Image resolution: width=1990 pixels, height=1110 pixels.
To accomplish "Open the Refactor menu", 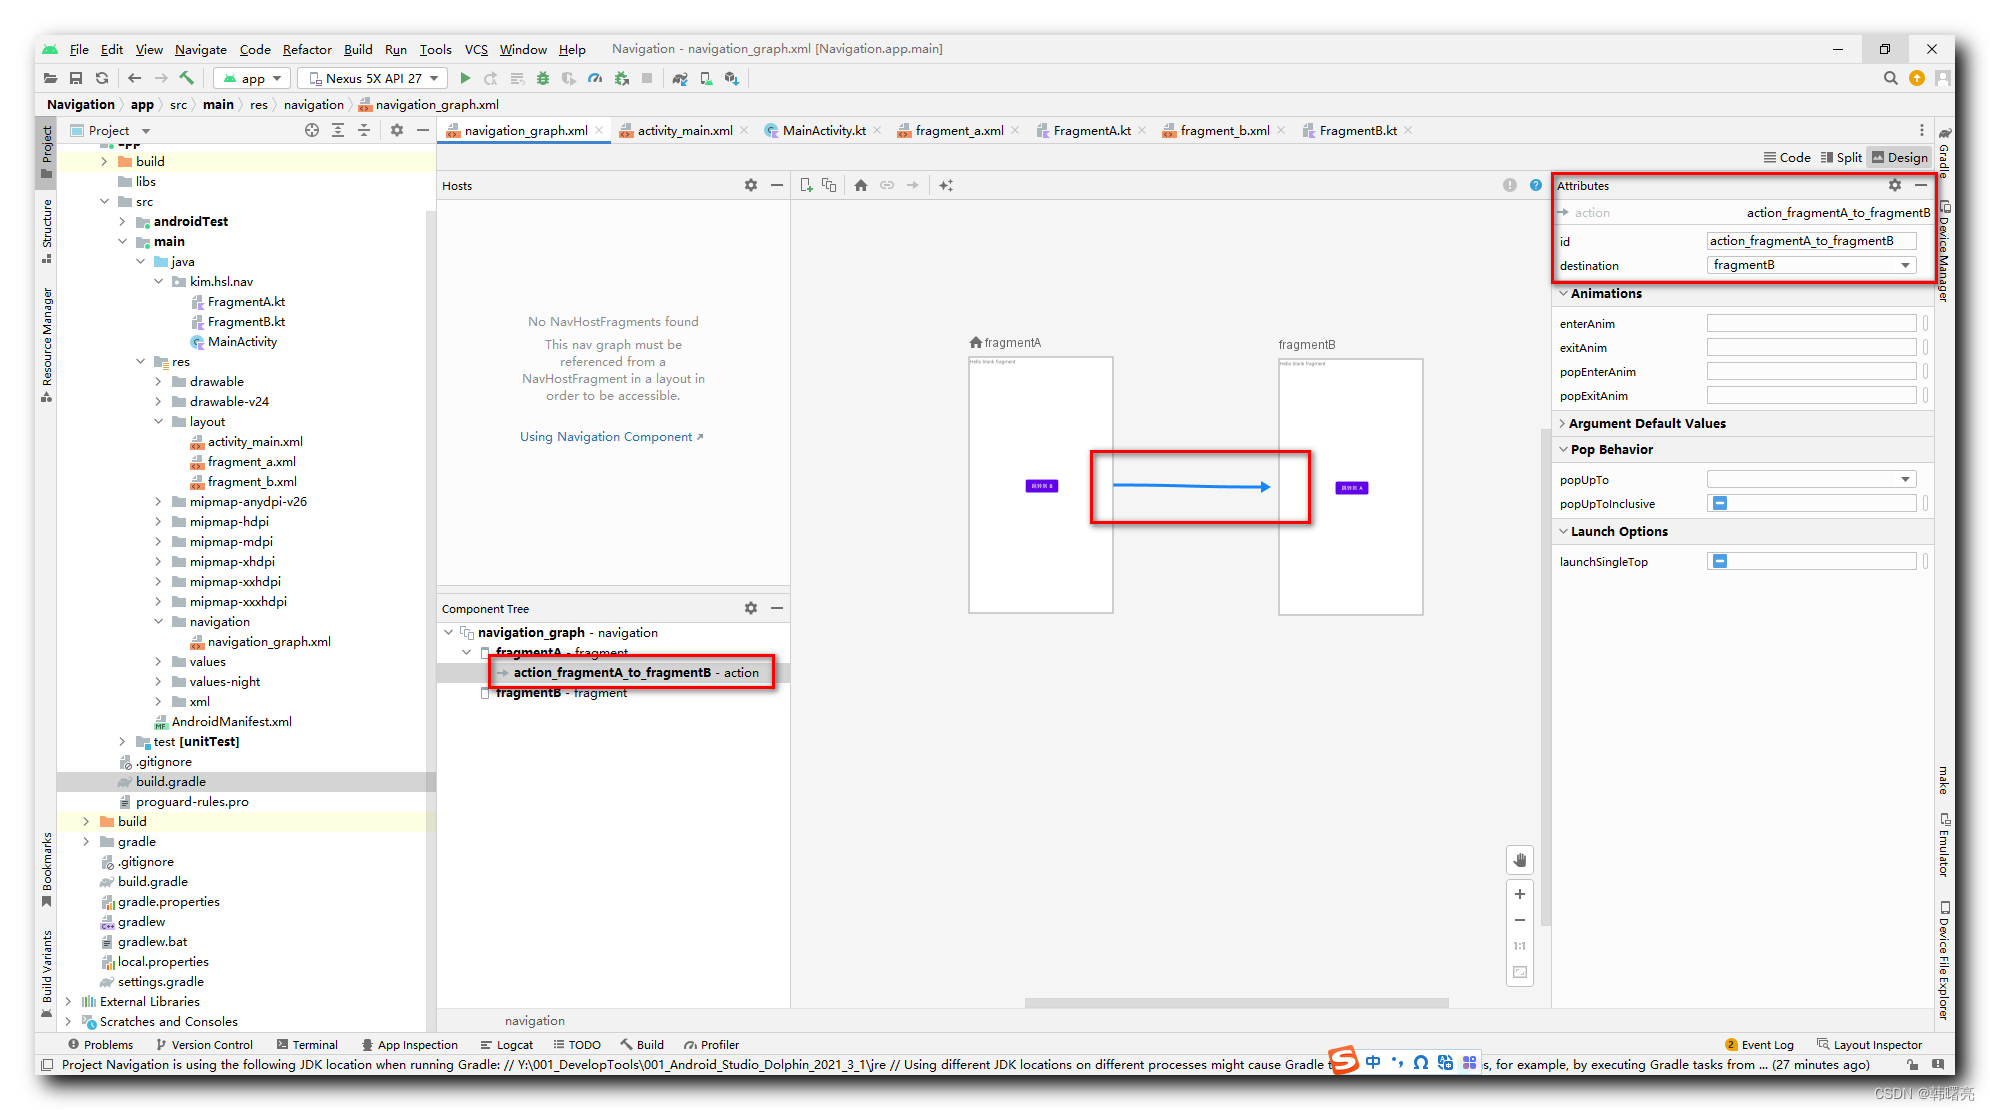I will coord(306,49).
